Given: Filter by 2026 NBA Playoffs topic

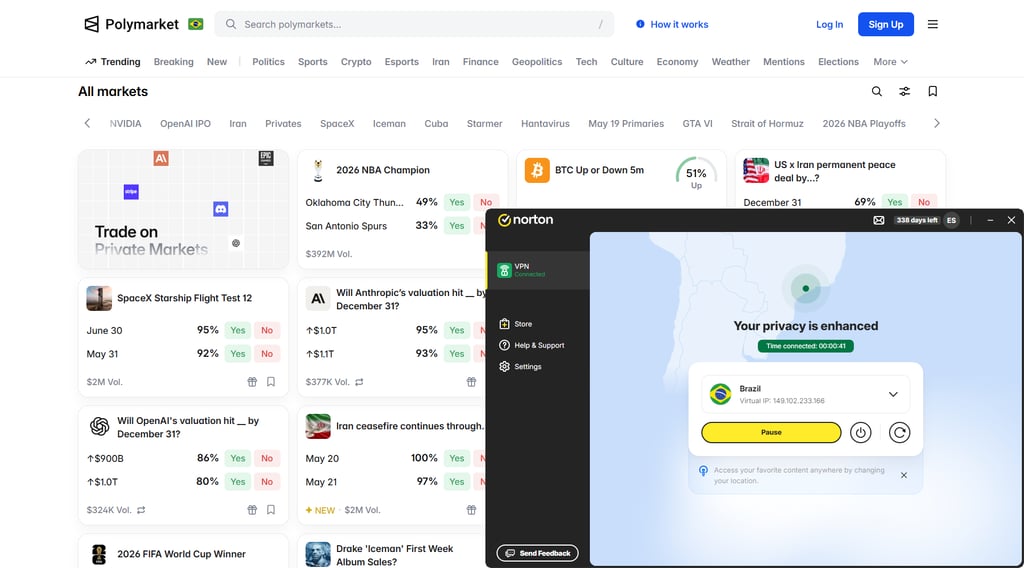Looking at the screenshot, I should 864,123.
